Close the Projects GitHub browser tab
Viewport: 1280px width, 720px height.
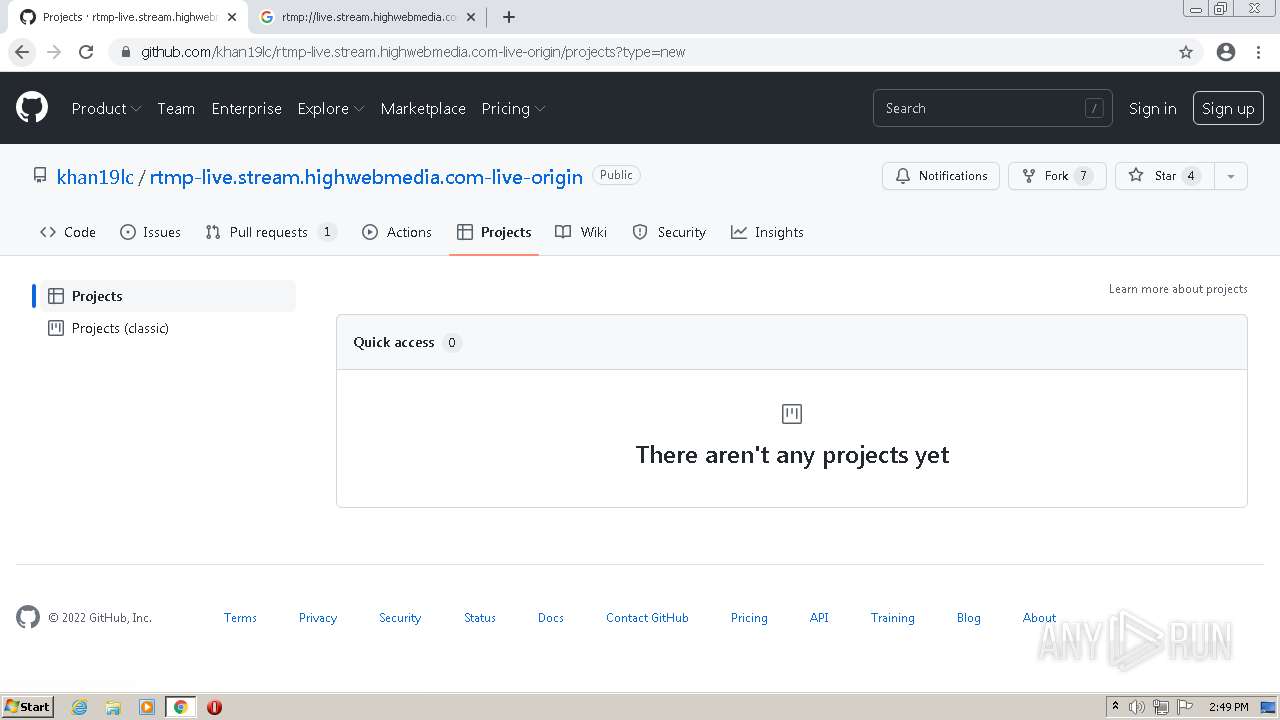click(231, 17)
